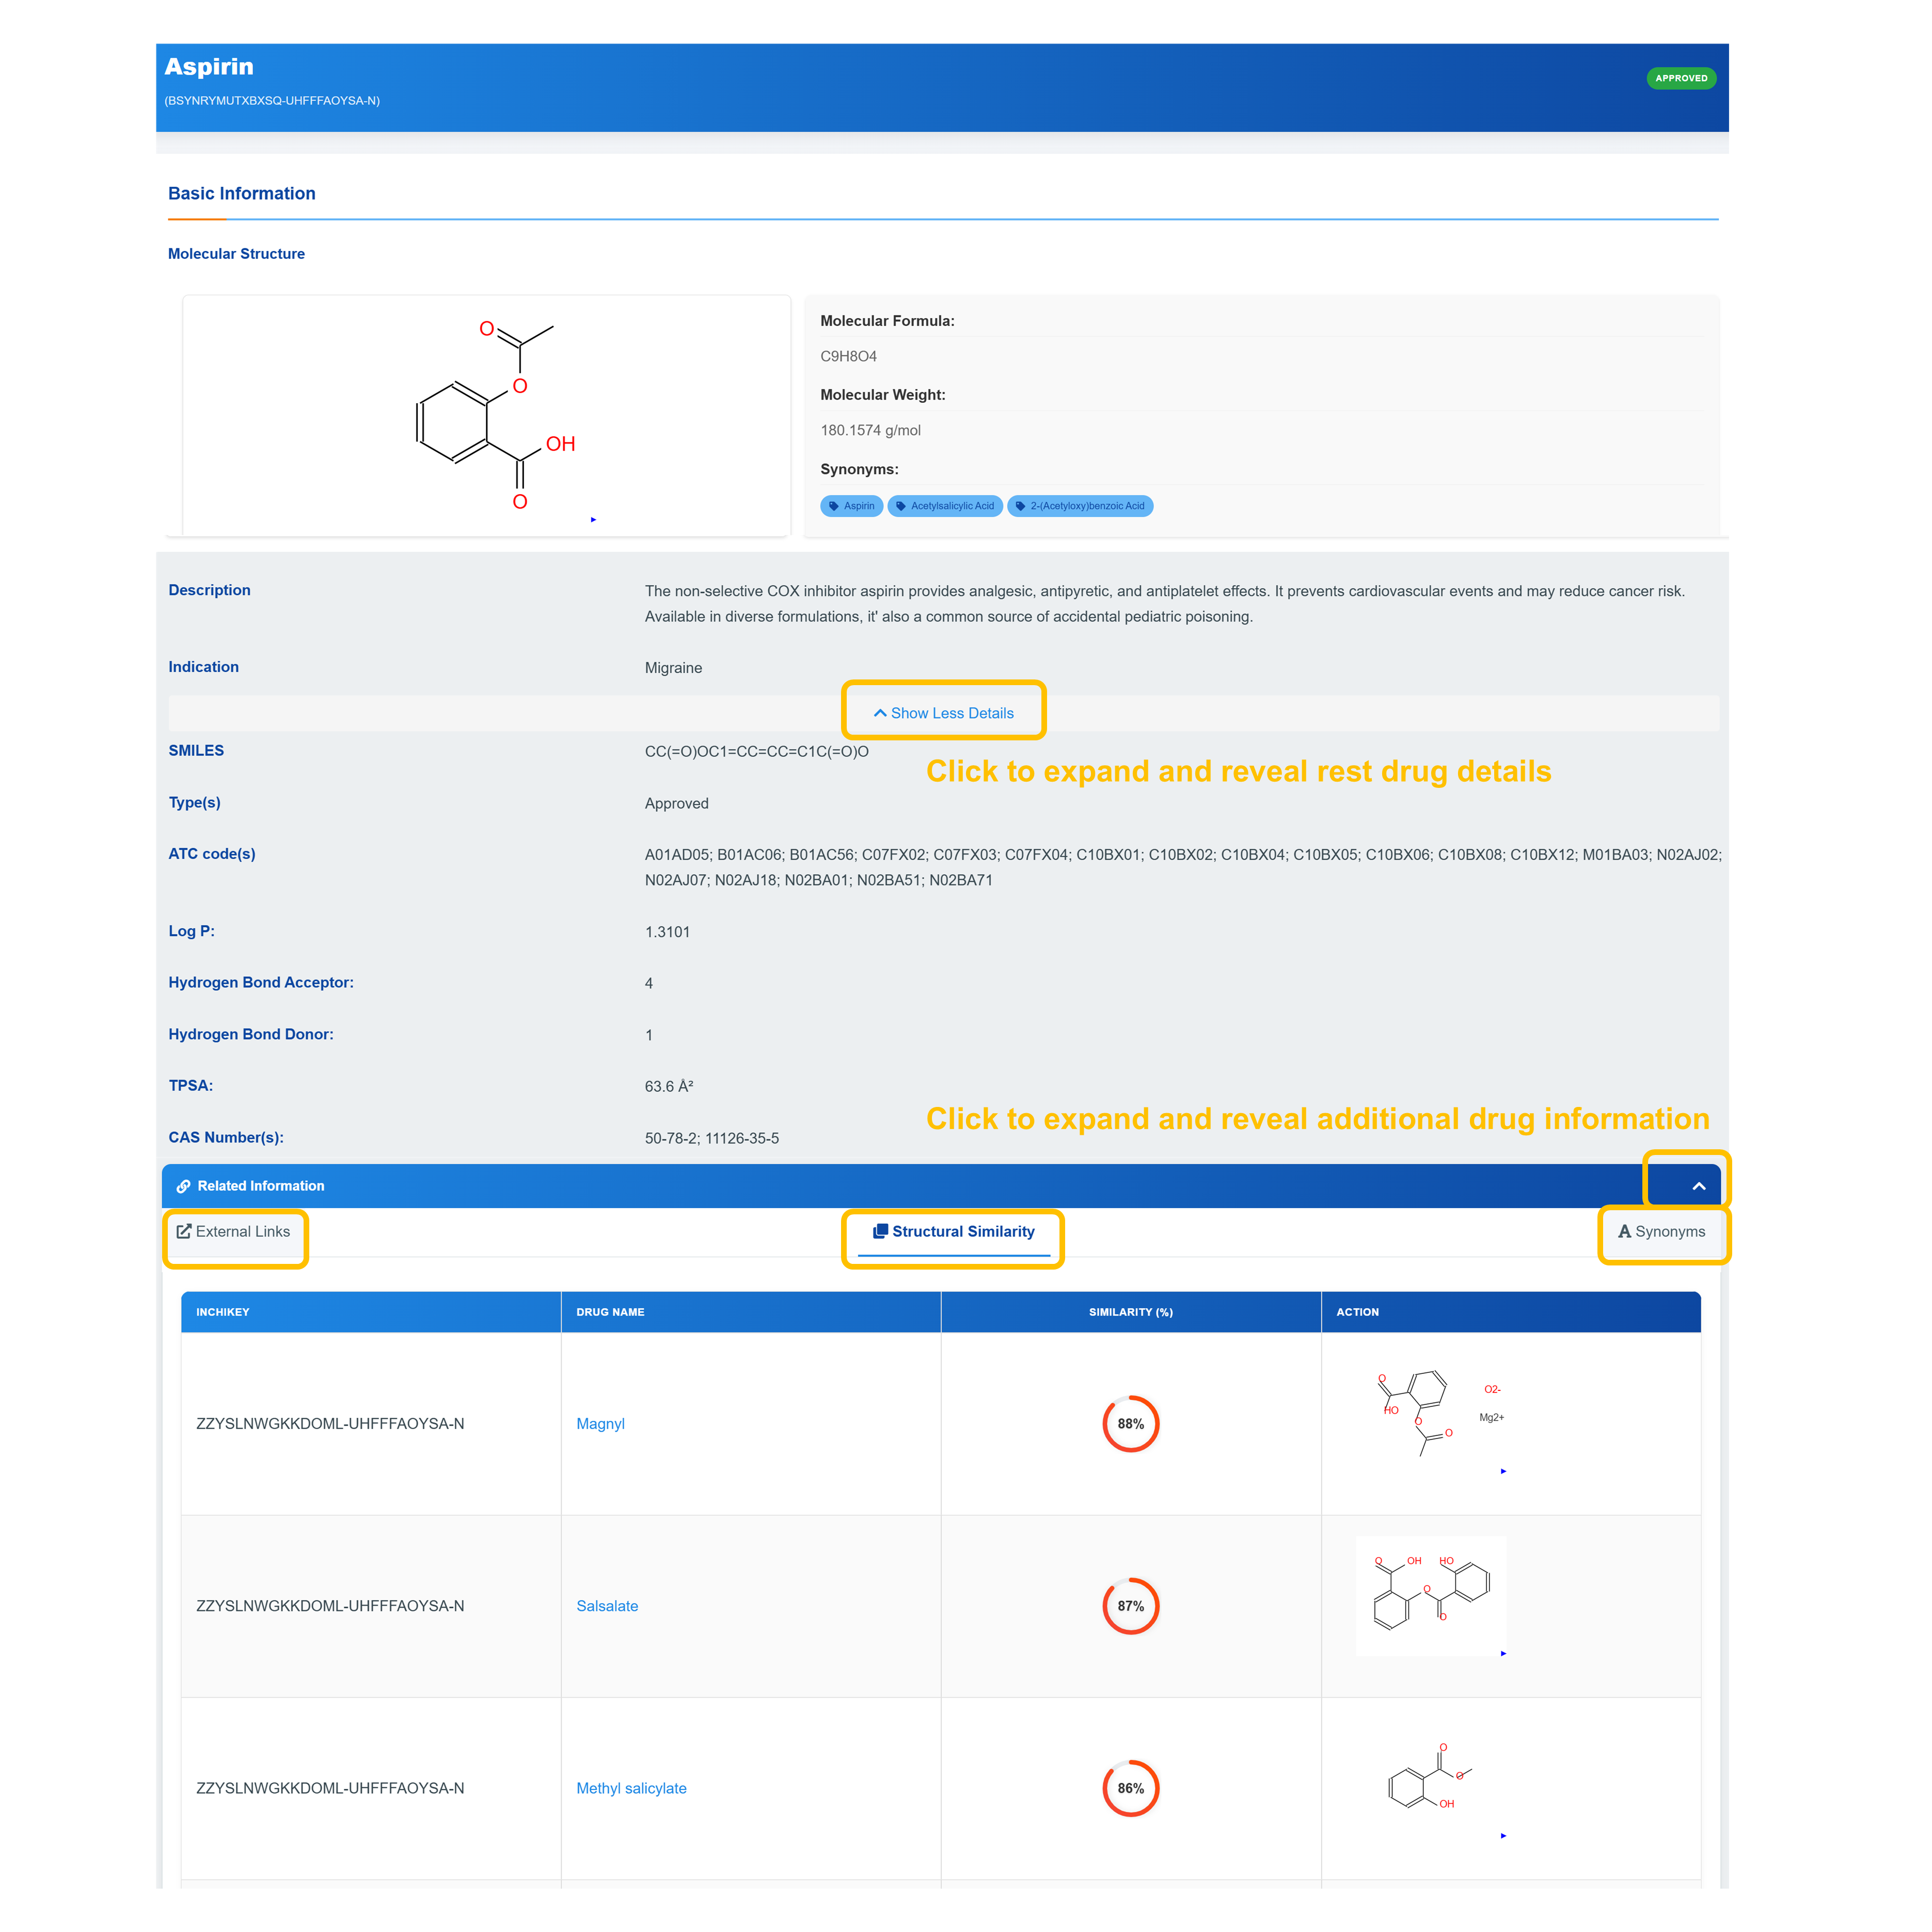Click the APPROVED status badge
1932x1932 pixels.
(1681, 77)
